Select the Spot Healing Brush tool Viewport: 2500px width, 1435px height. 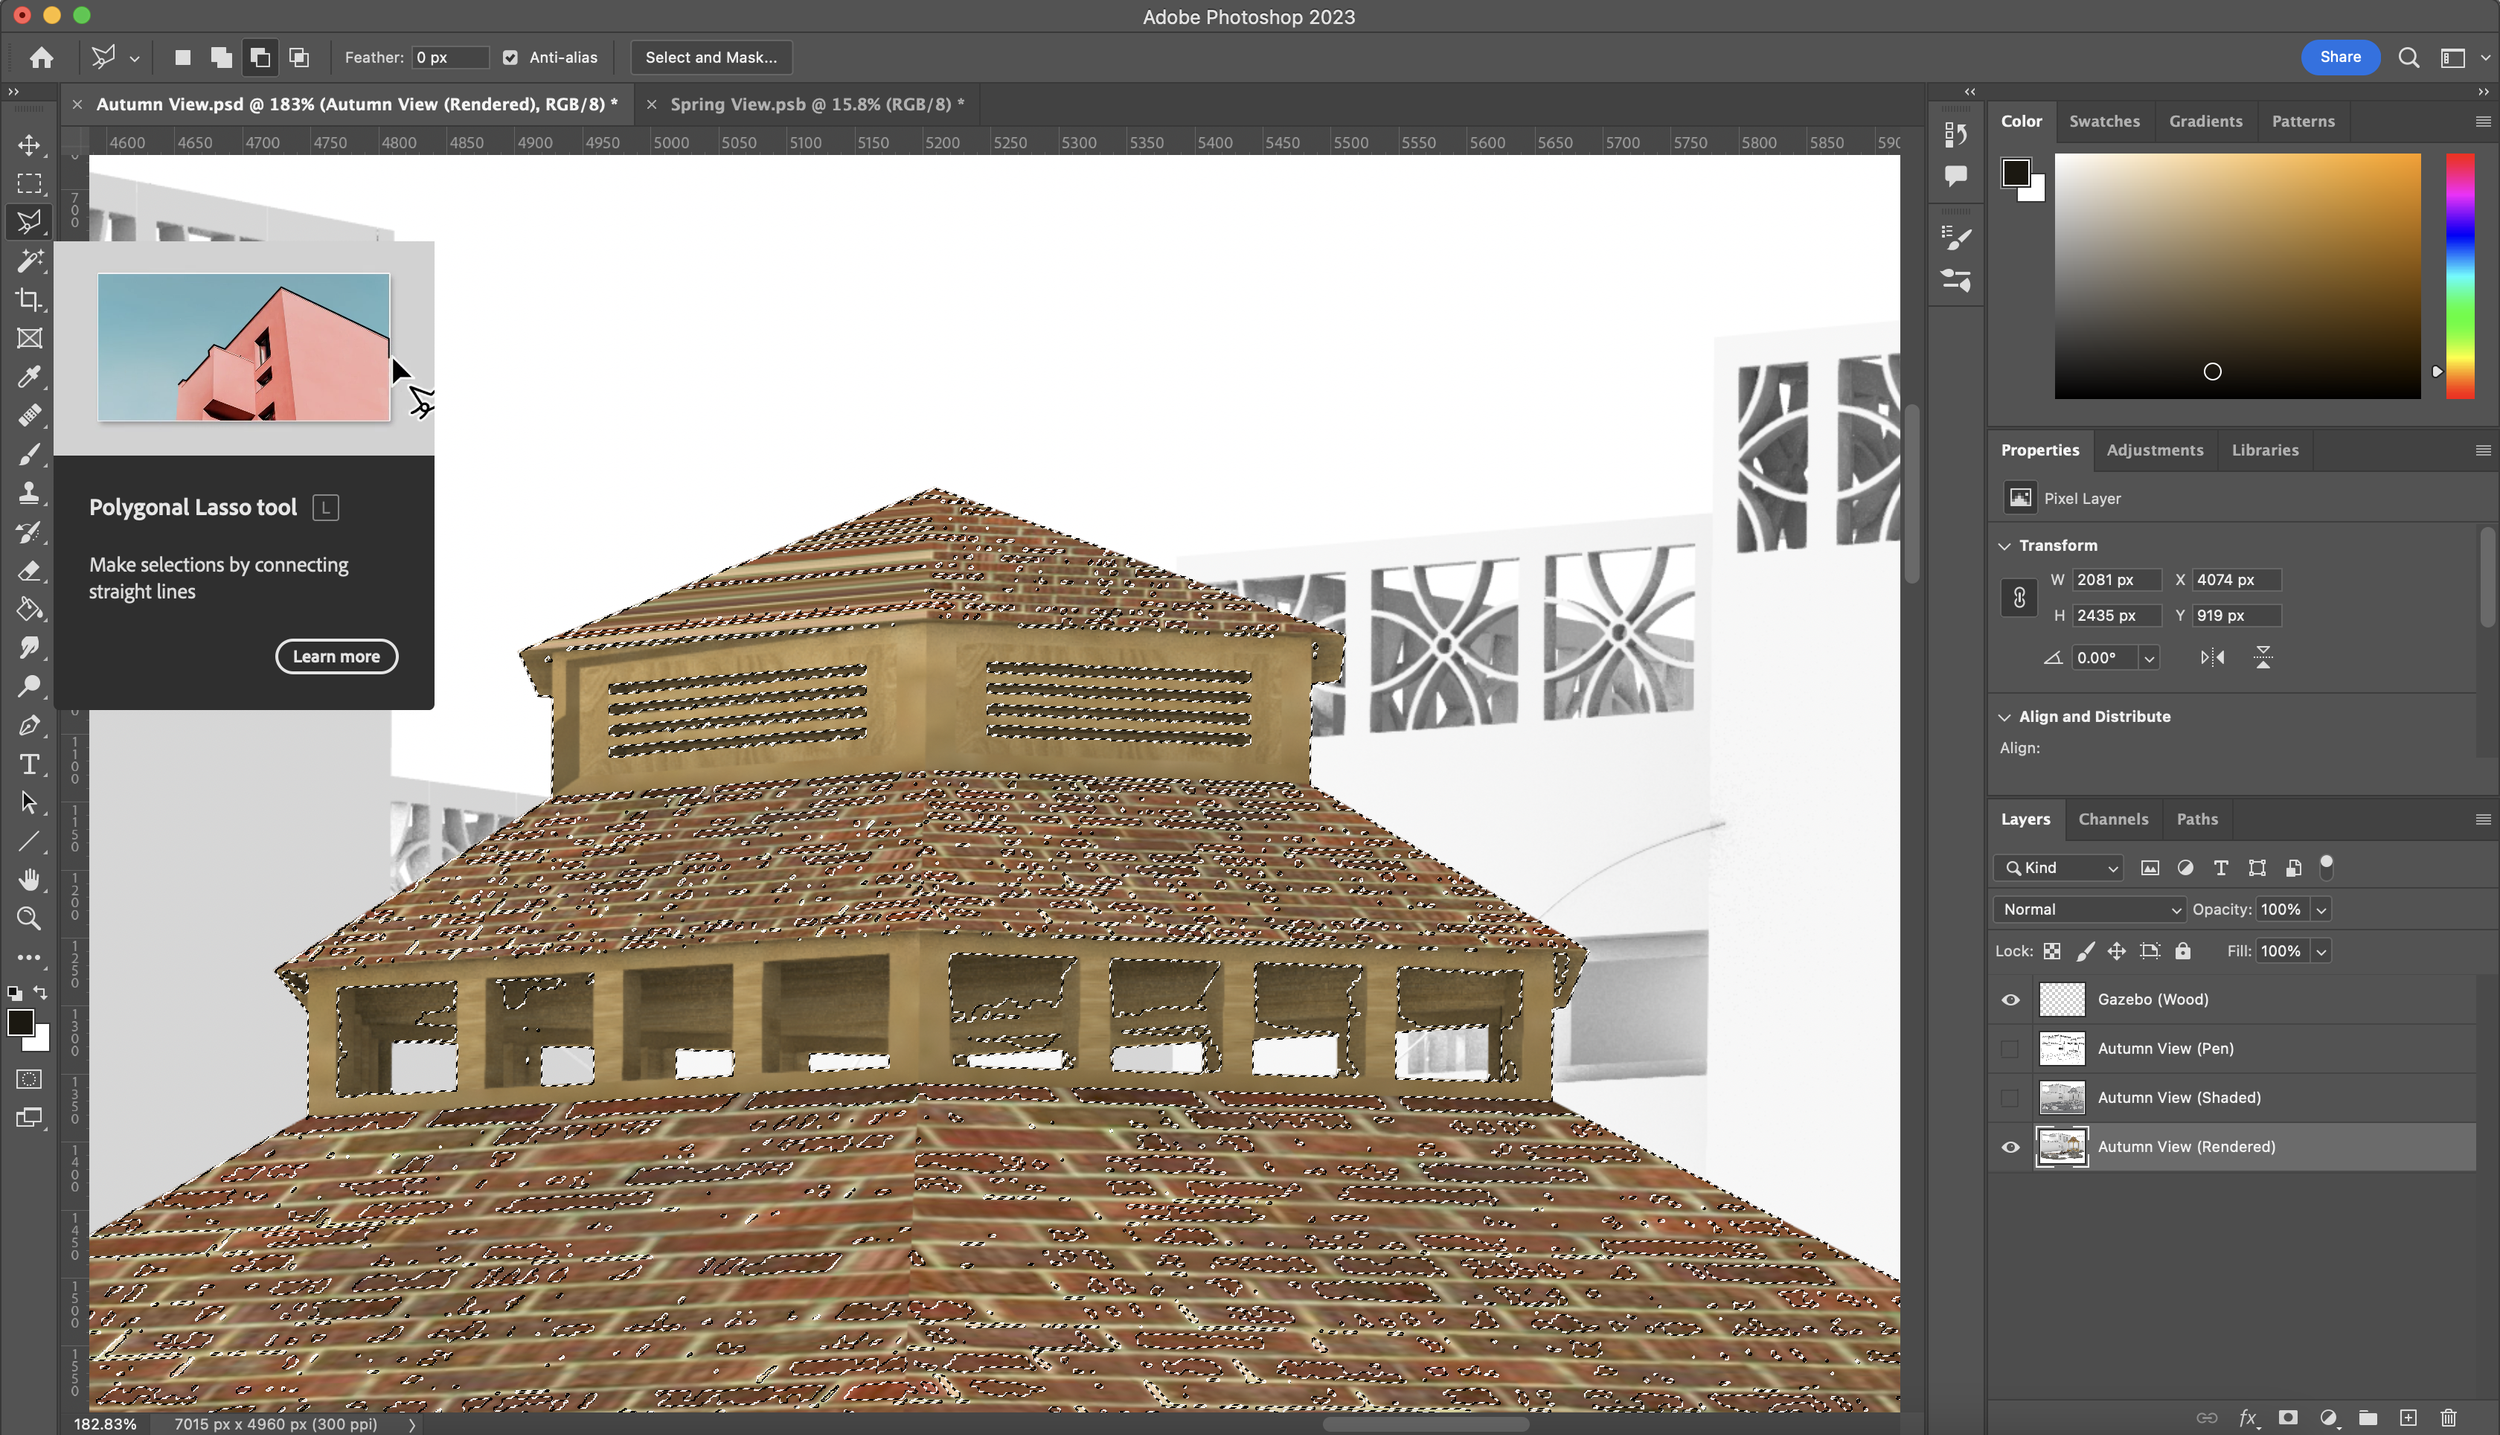[x=29, y=415]
